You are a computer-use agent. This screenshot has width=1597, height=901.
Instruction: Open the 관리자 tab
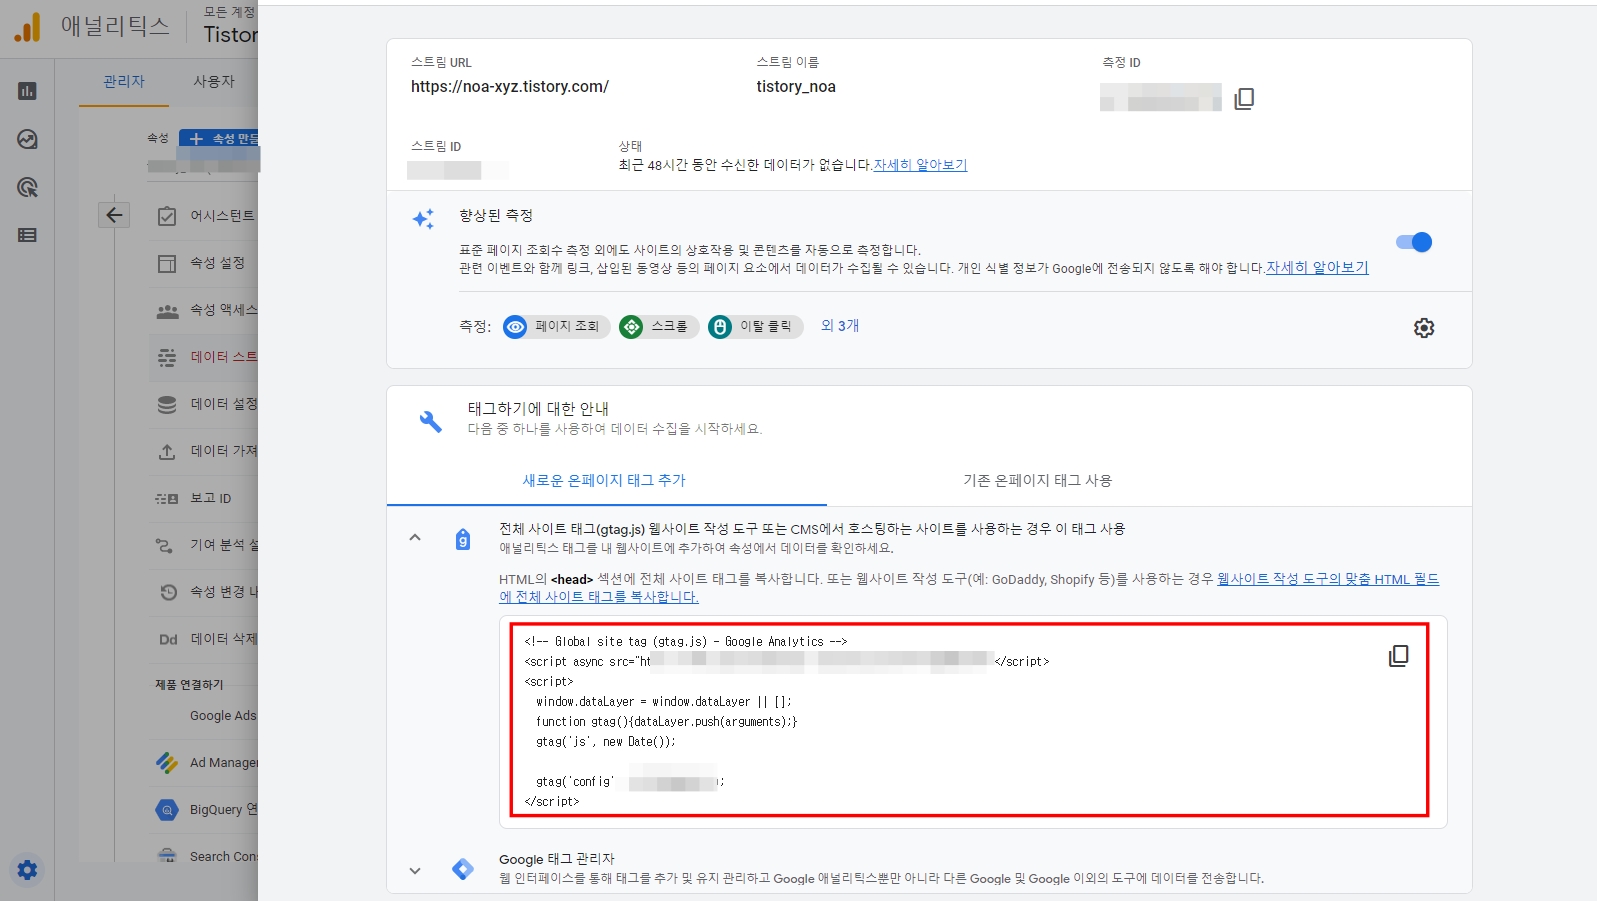[x=124, y=81]
